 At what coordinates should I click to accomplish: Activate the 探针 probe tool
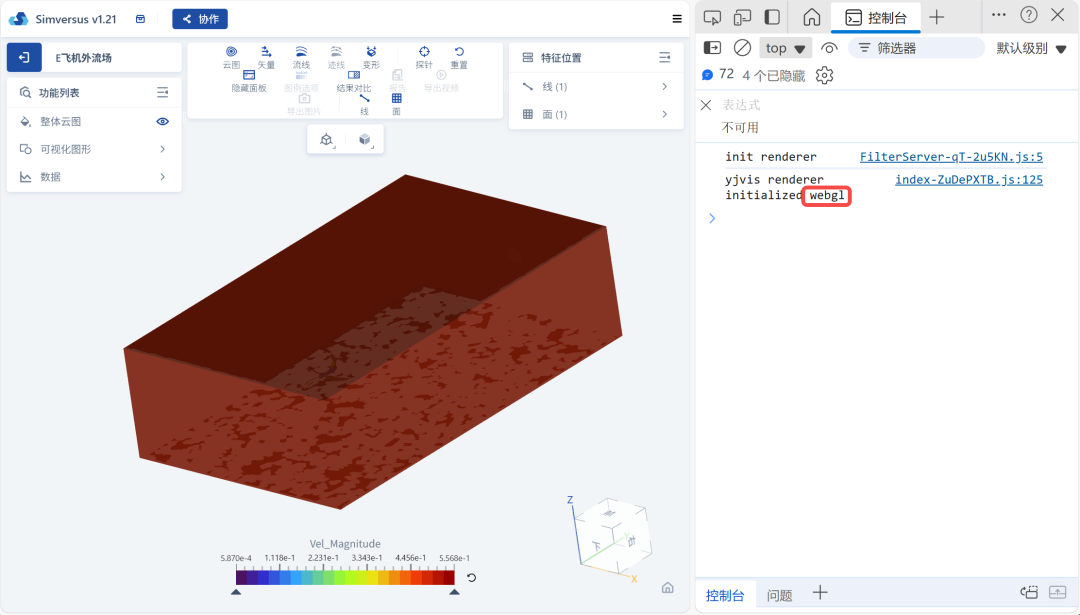(x=424, y=56)
